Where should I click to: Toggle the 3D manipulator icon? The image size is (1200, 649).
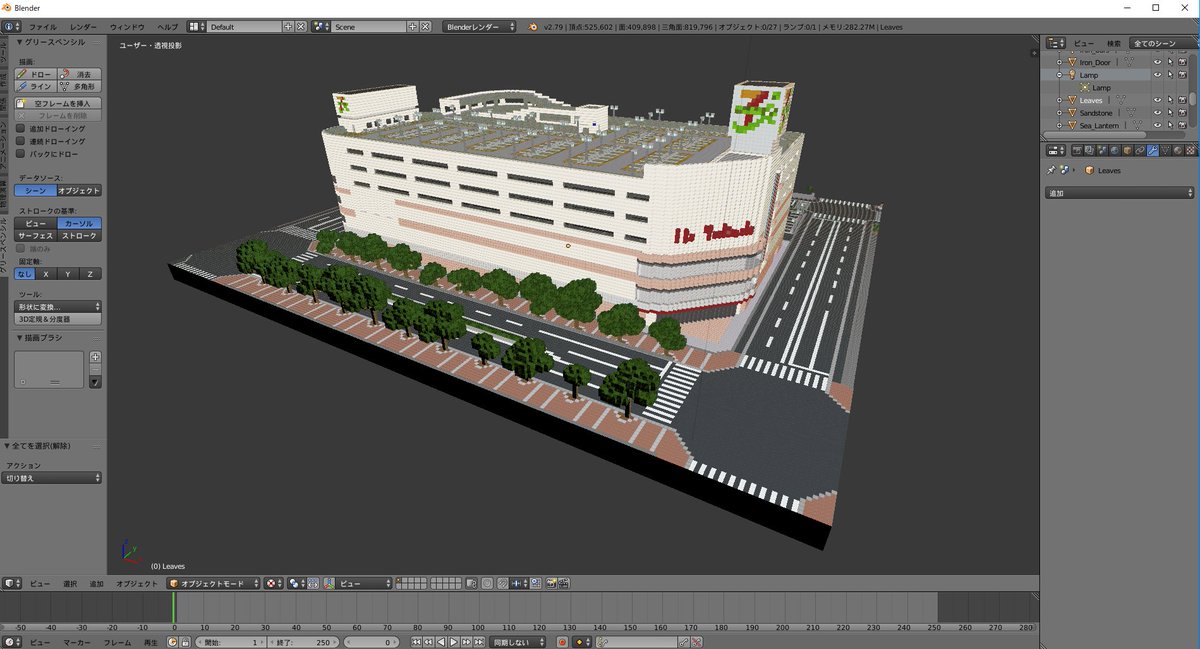click(x=328, y=583)
